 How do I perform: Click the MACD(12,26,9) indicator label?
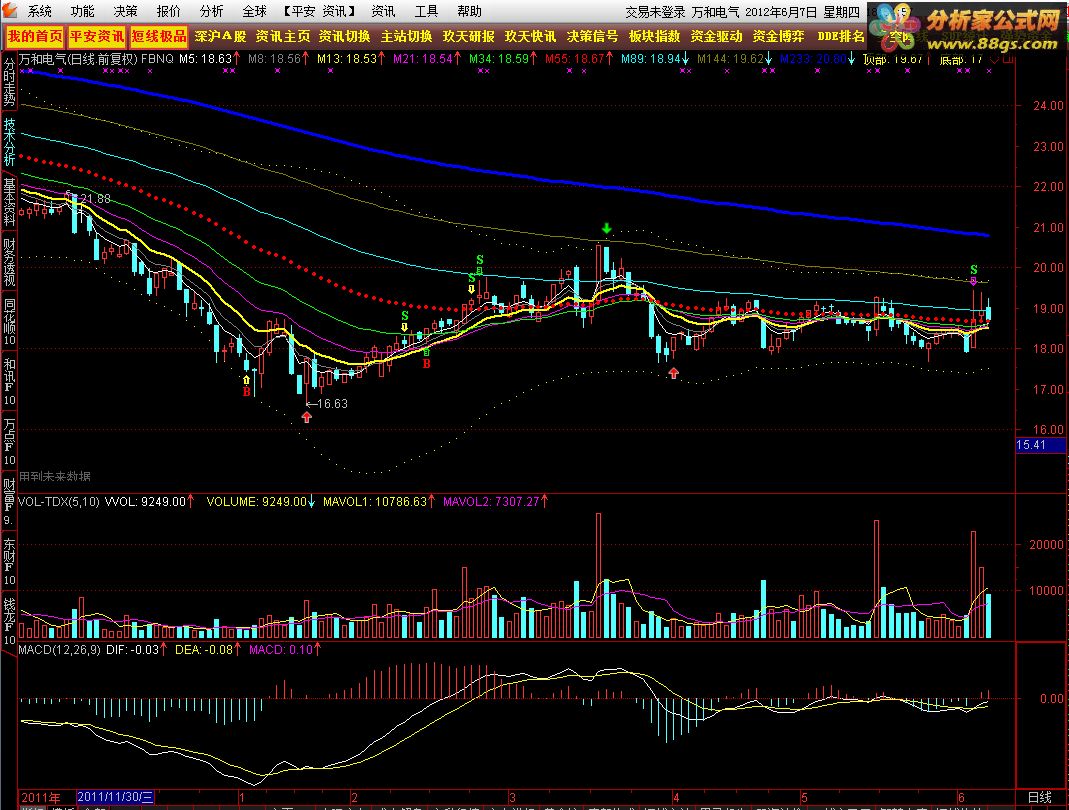[x=59, y=650]
